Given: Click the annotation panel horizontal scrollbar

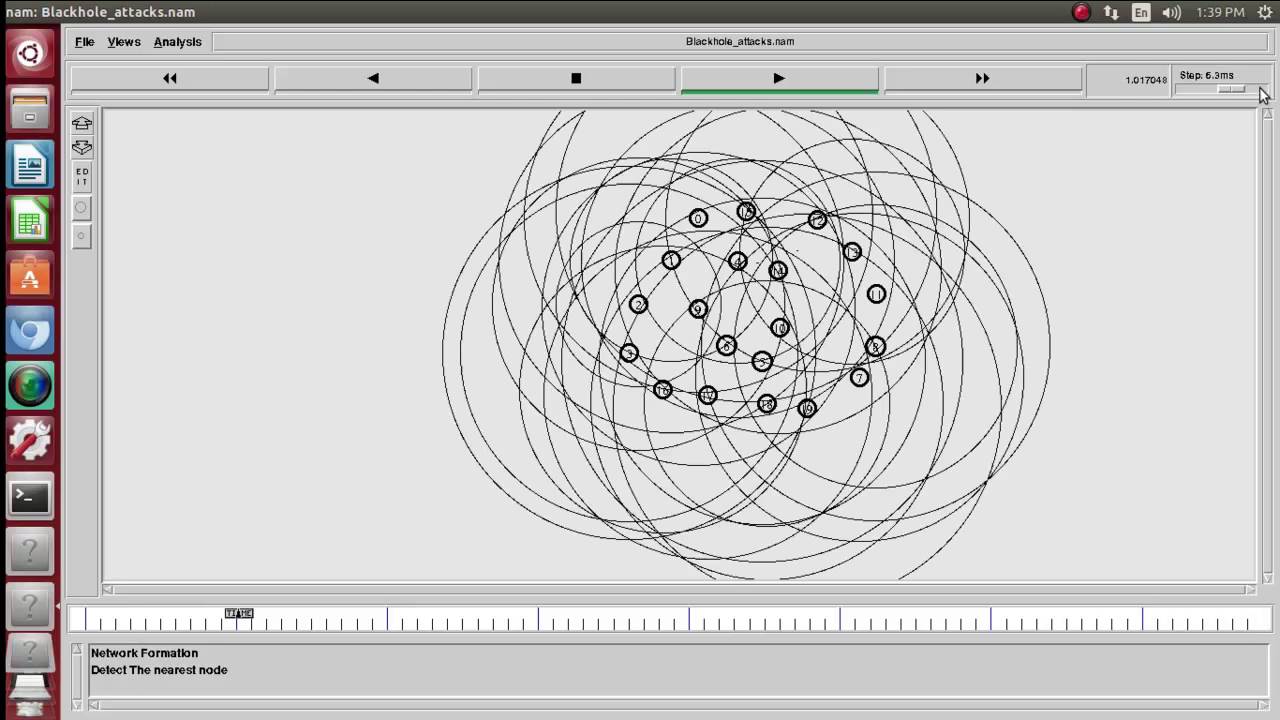Looking at the screenshot, I should (679, 705).
